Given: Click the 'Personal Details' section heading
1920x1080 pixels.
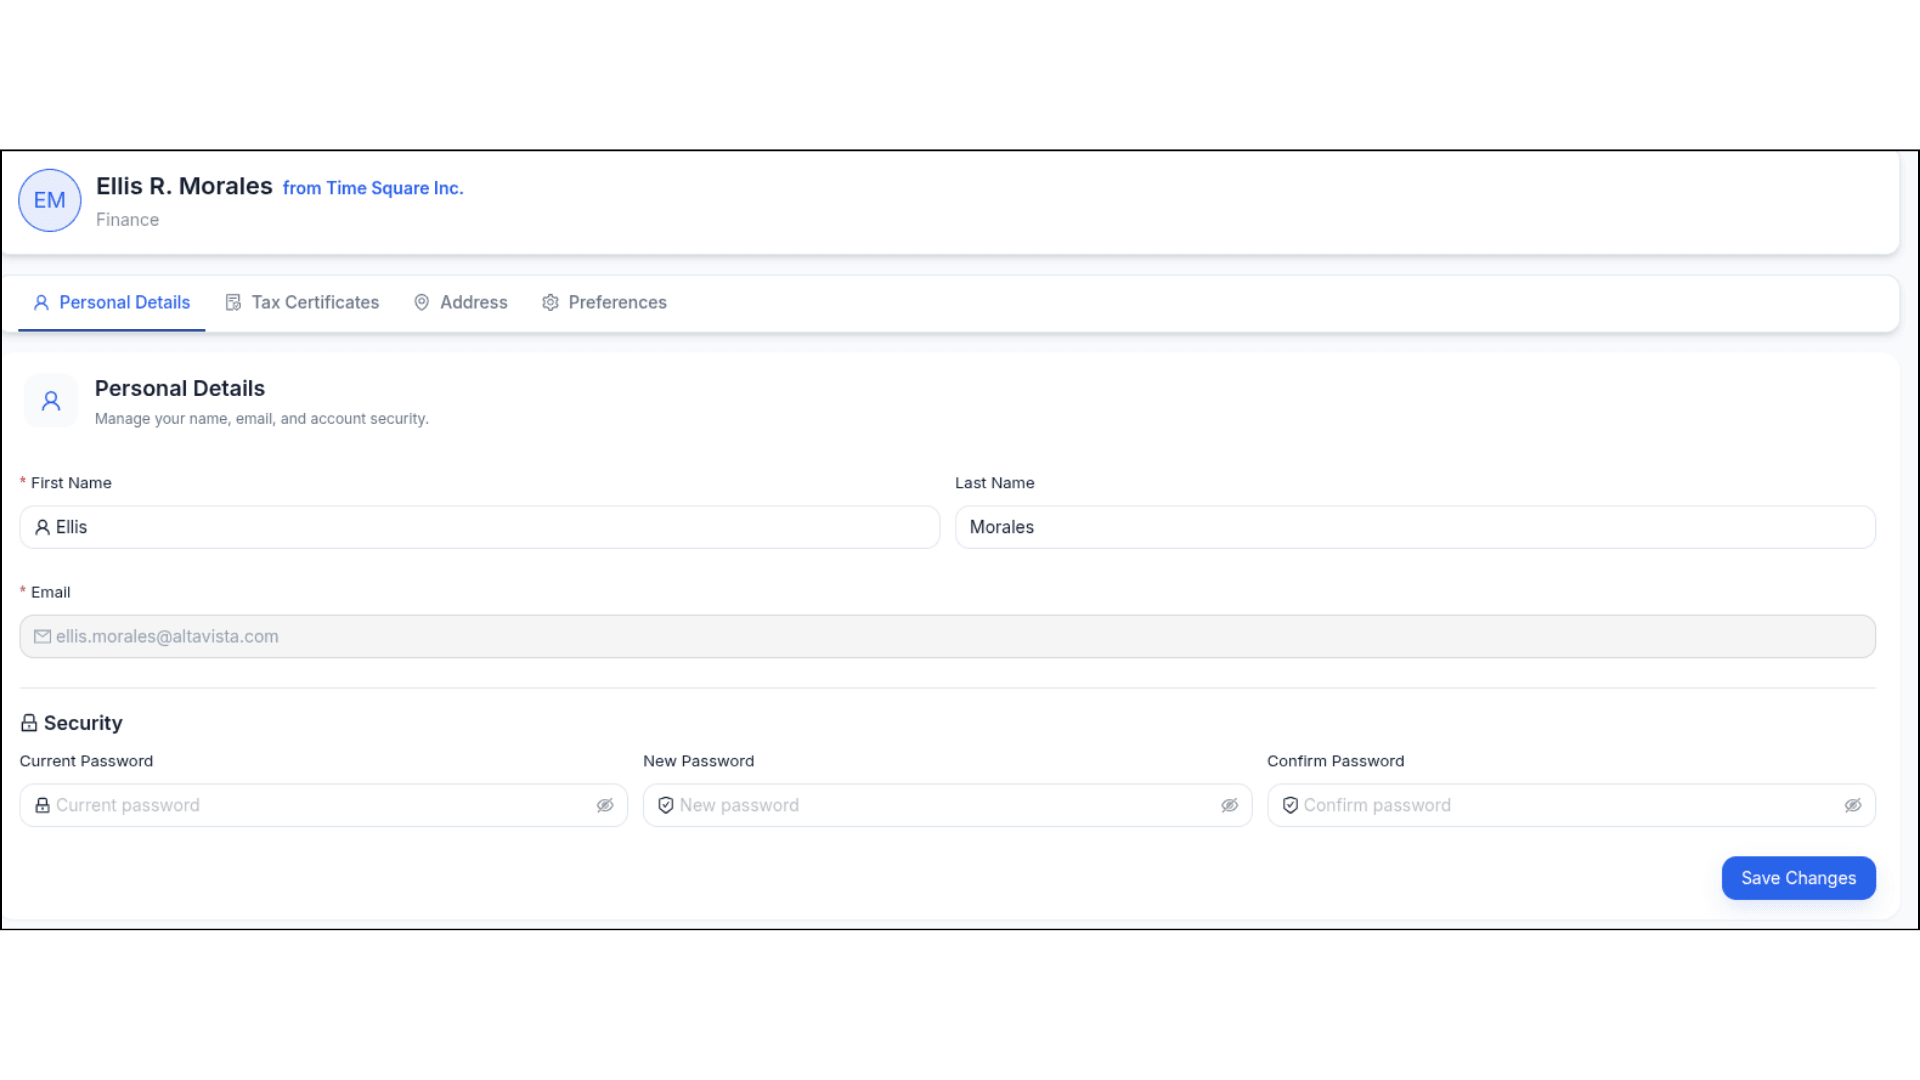Looking at the screenshot, I should tap(180, 388).
